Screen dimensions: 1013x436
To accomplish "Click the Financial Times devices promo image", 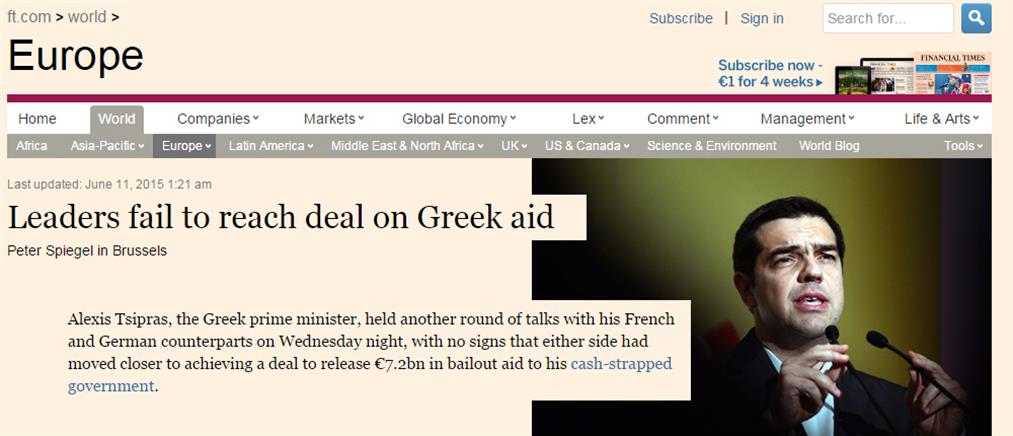I will (912, 74).
